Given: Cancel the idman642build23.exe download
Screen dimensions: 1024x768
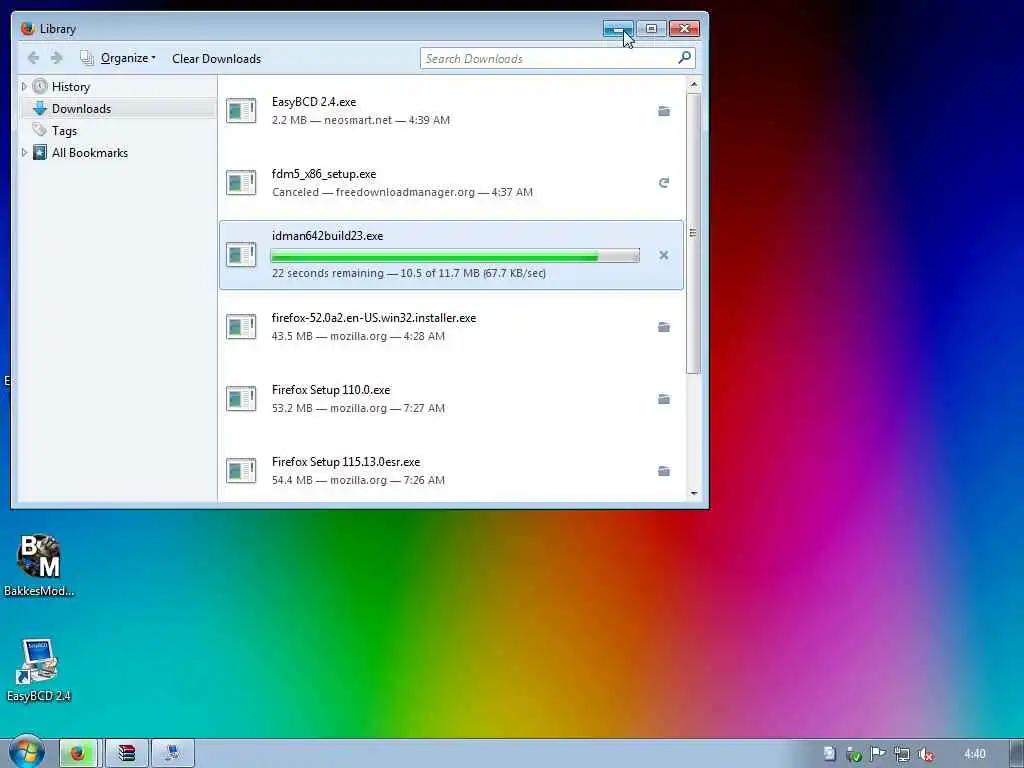Looking at the screenshot, I should 664,255.
